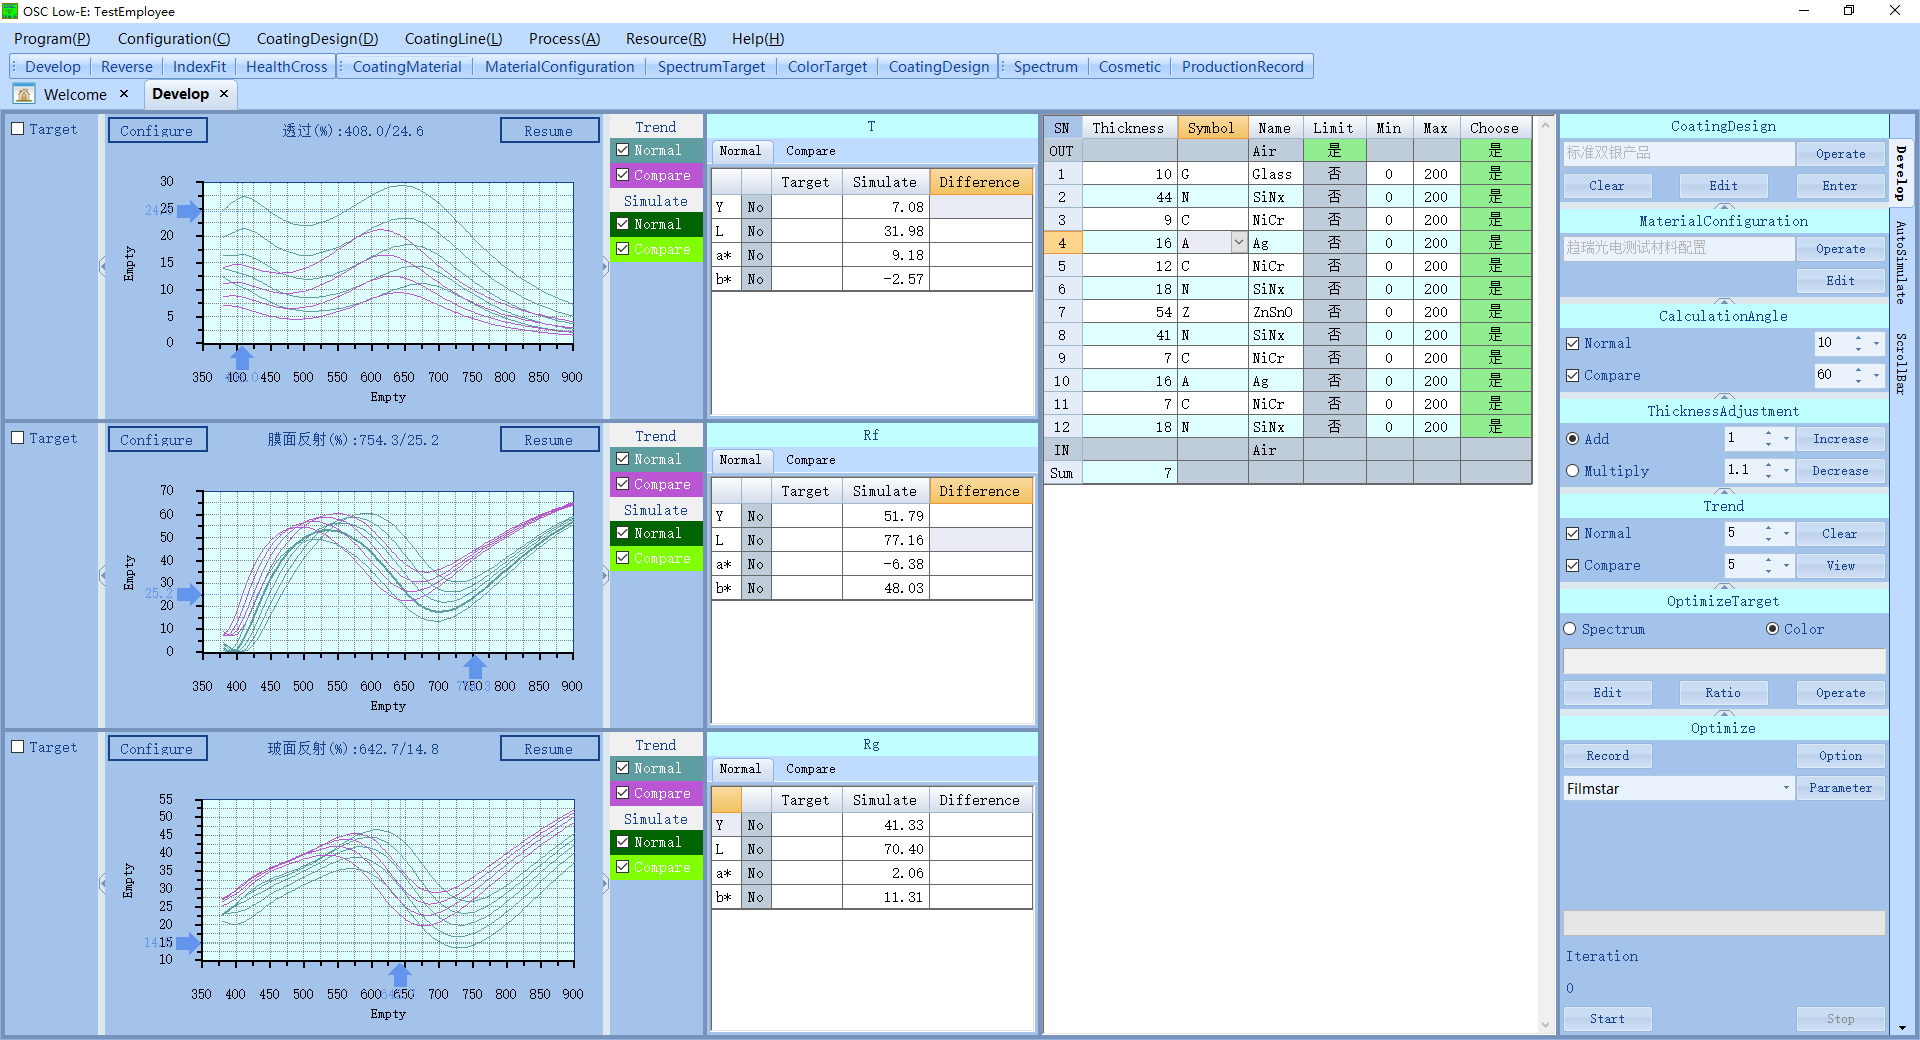Viewport: 1920px width, 1040px height.
Task: Close the Develop tab with its X
Action: (x=224, y=93)
